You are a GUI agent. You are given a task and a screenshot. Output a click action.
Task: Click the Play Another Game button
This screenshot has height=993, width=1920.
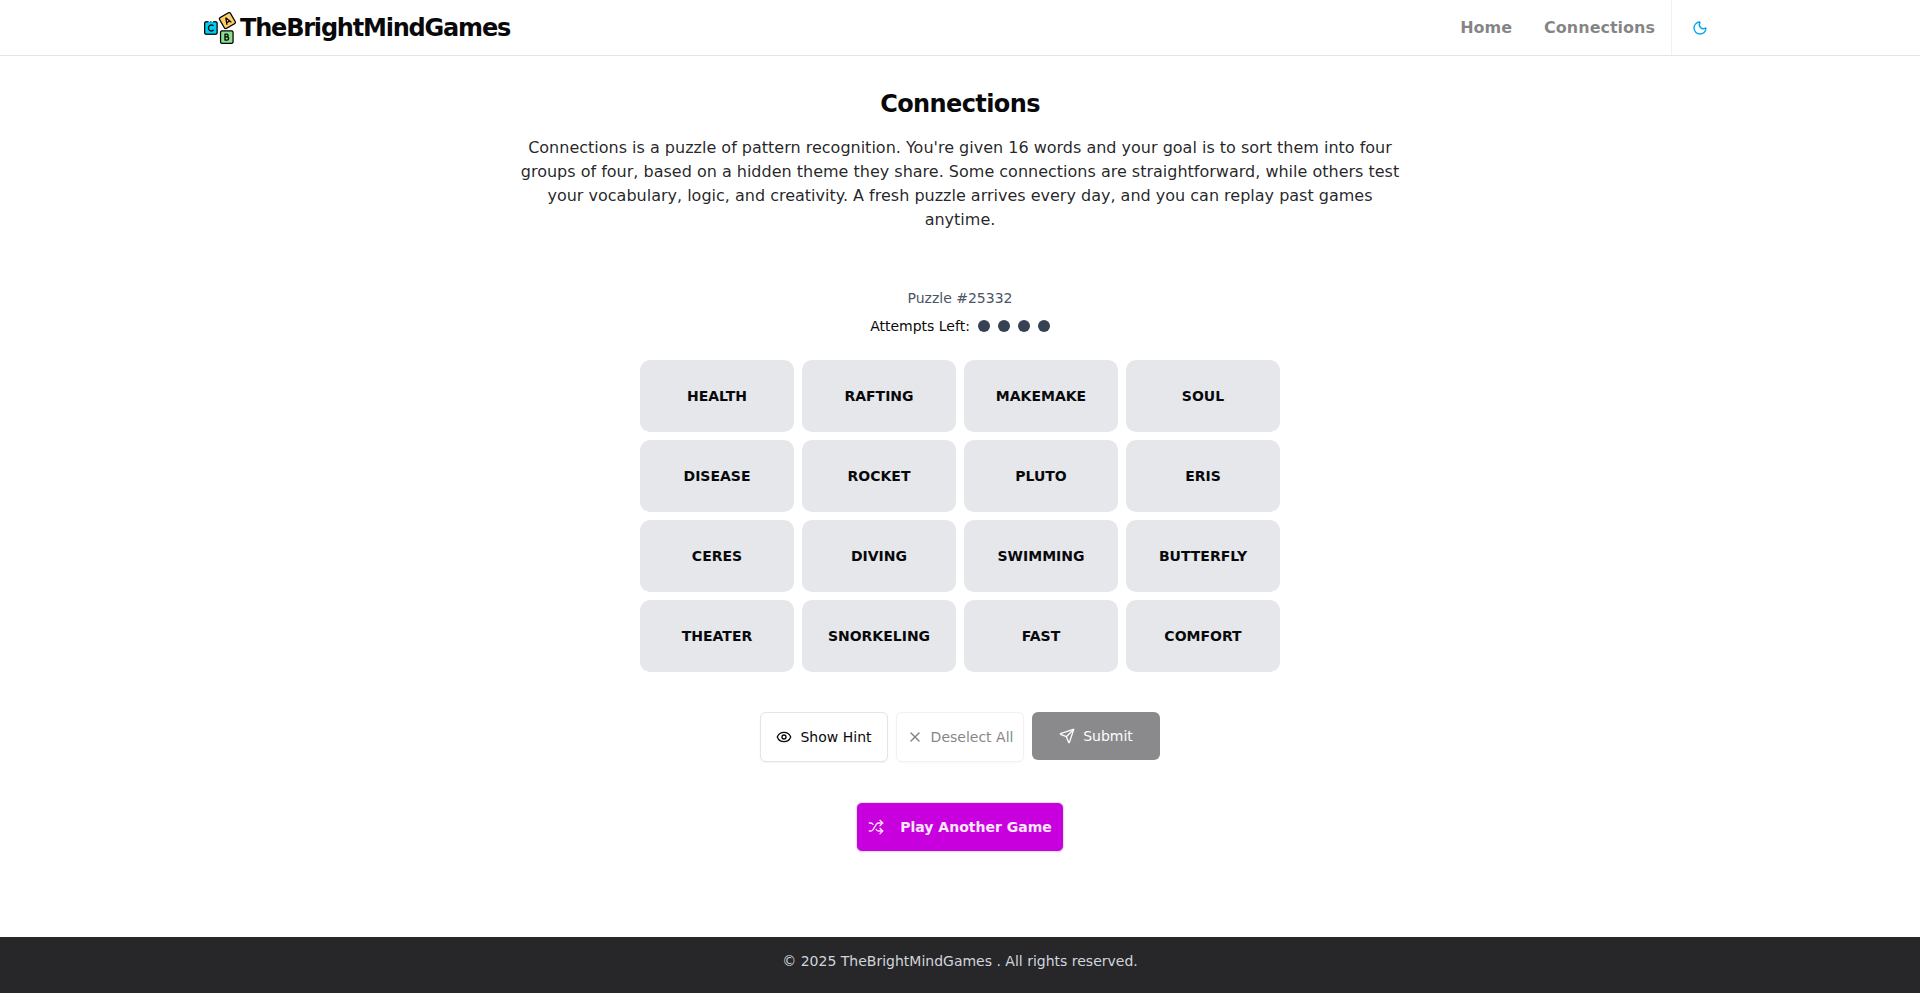coord(959,827)
